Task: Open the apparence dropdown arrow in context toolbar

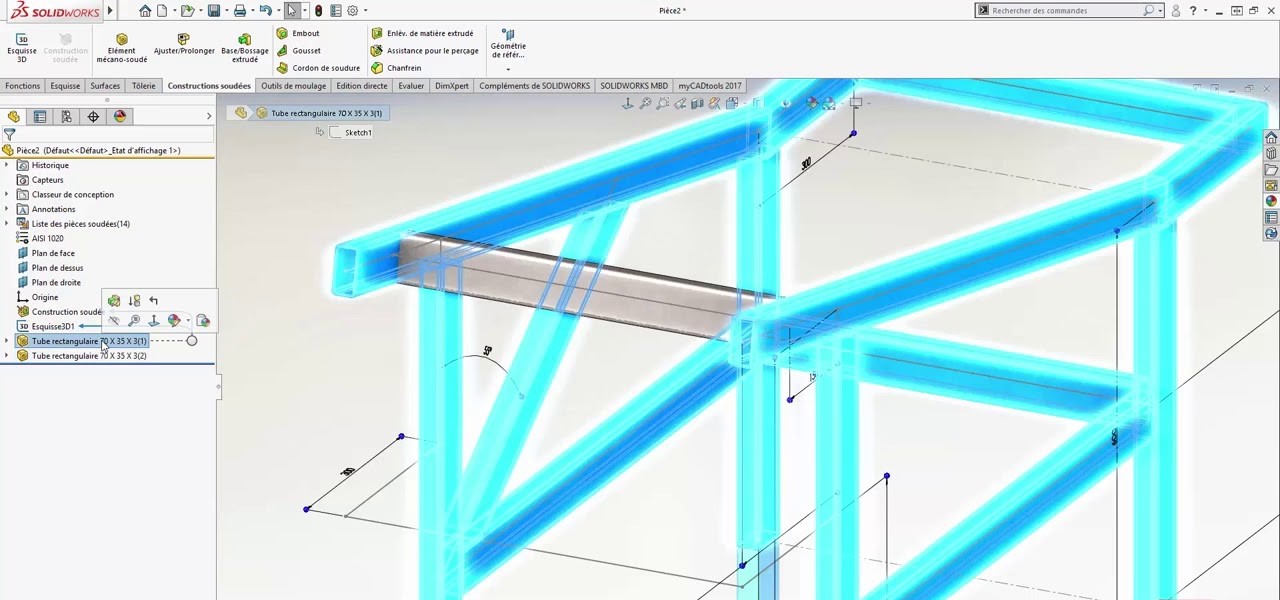Action: tap(188, 320)
